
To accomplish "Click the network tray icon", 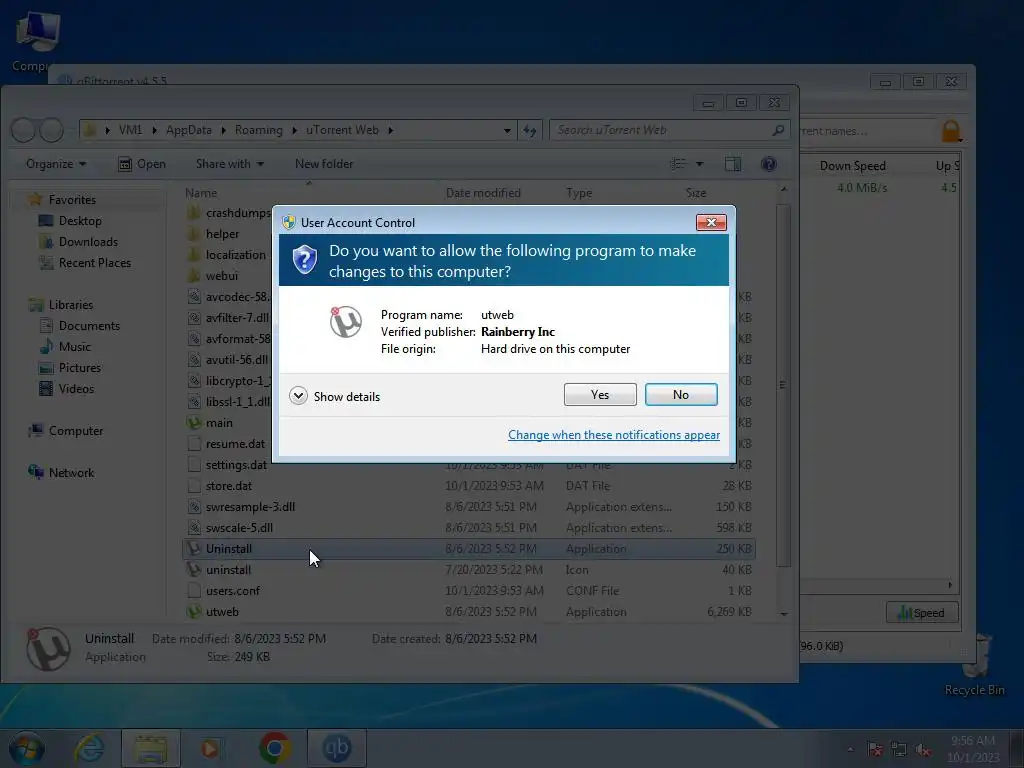I will coord(899,749).
